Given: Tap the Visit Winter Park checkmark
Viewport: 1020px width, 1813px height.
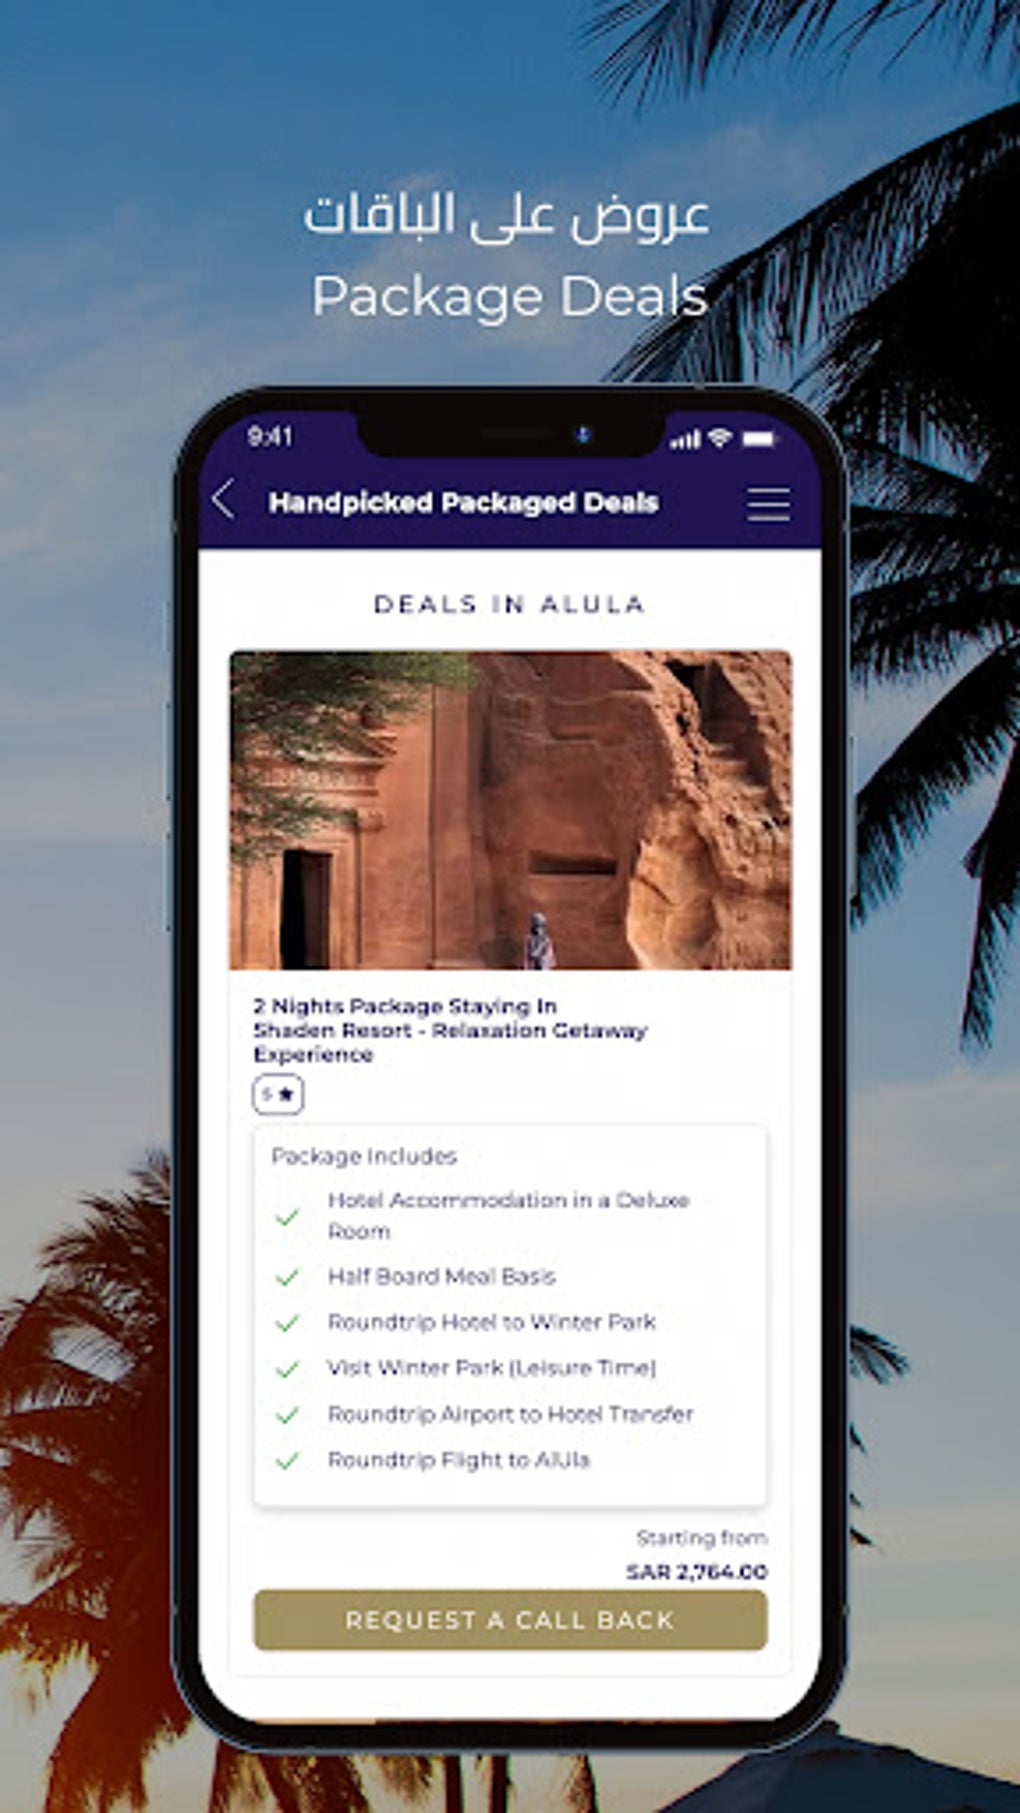Looking at the screenshot, I should click(288, 1369).
